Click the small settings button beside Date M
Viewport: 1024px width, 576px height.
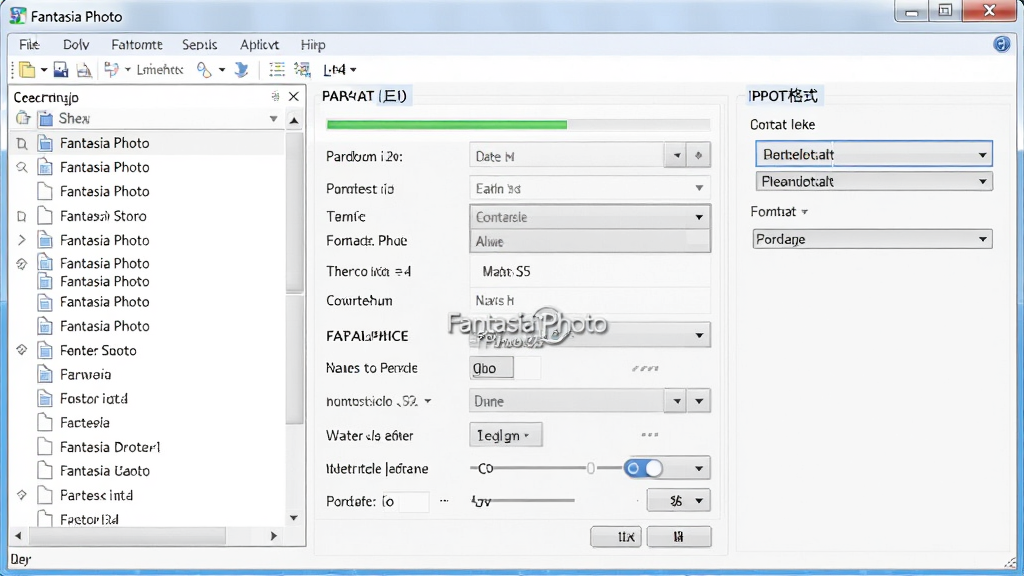[699, 155]
